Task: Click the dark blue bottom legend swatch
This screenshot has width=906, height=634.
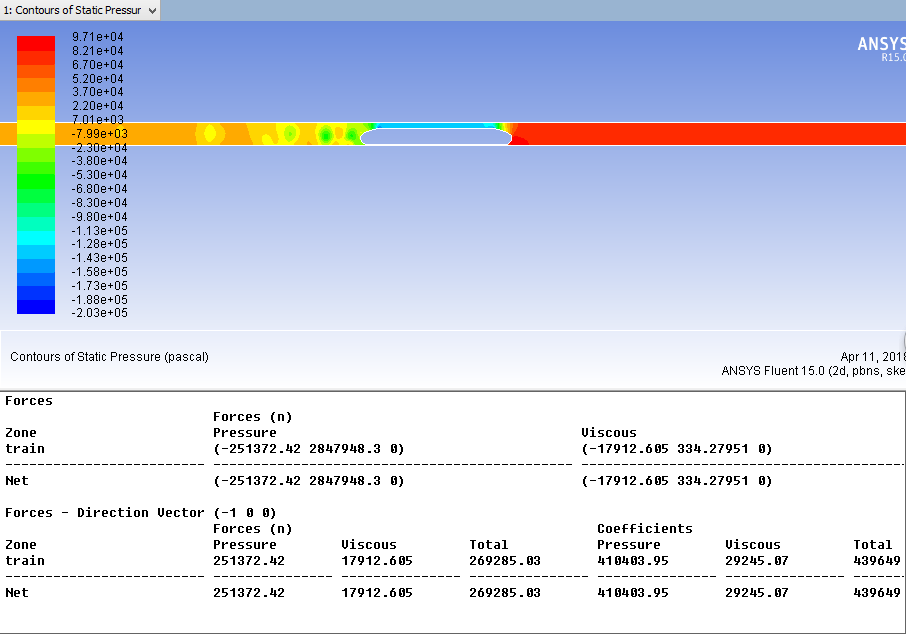Action: pyautogui.click(x=36, y=306)
